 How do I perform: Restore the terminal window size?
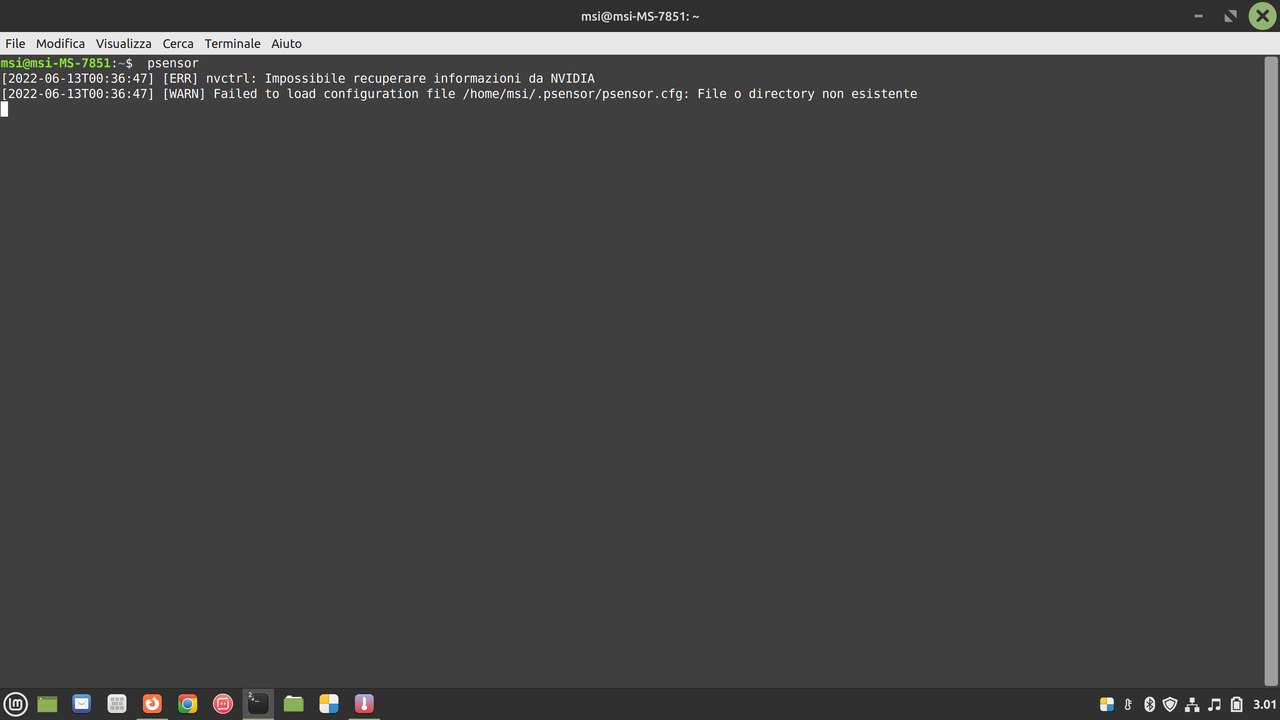coord(1230,16)
